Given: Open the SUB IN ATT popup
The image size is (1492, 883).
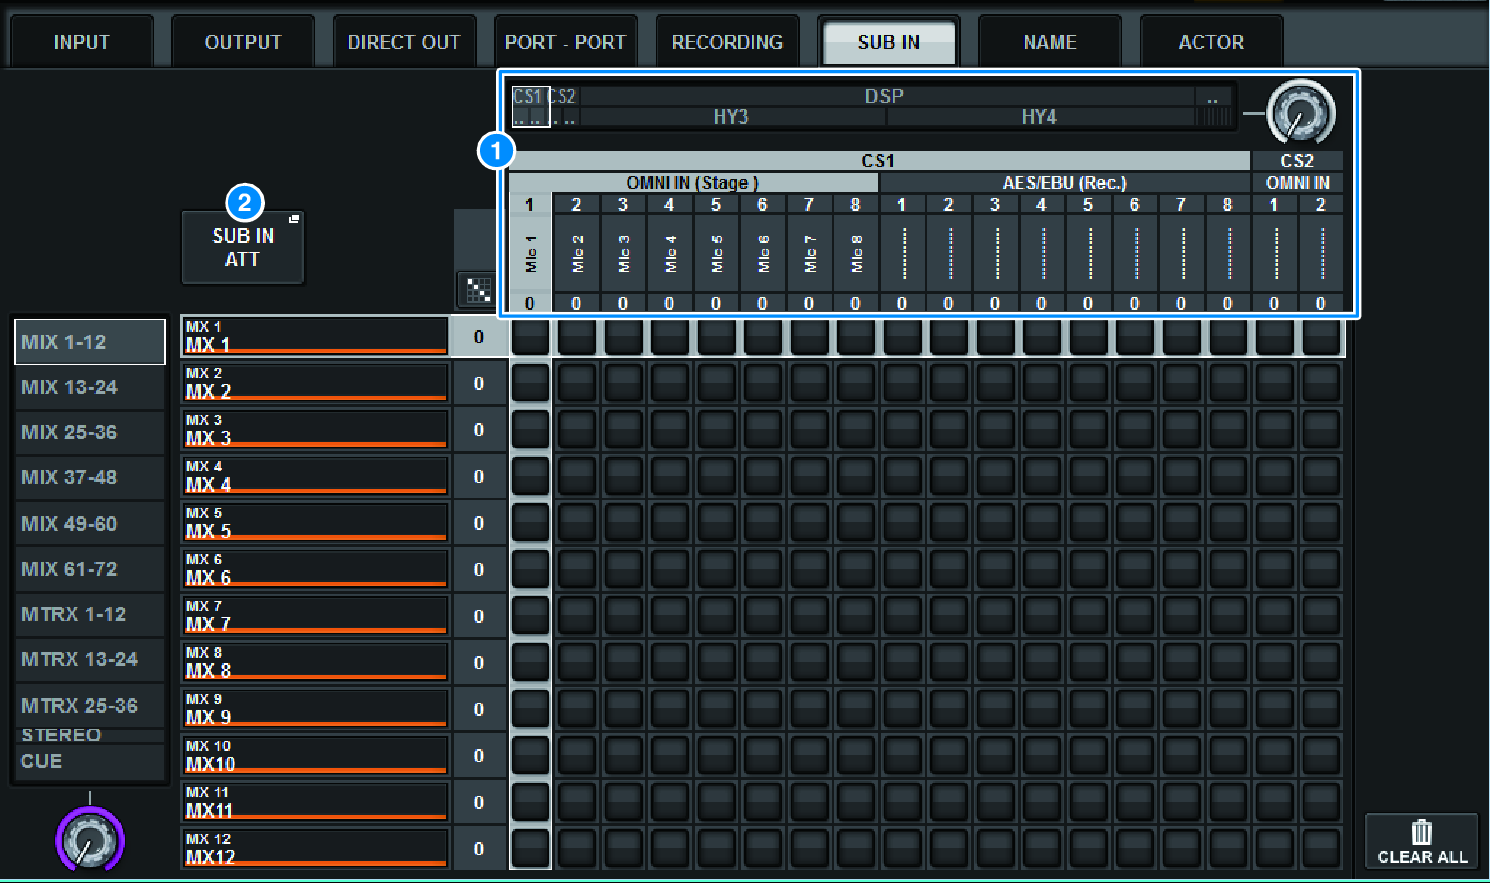Looking at the screenshot, I should point(243,248).
